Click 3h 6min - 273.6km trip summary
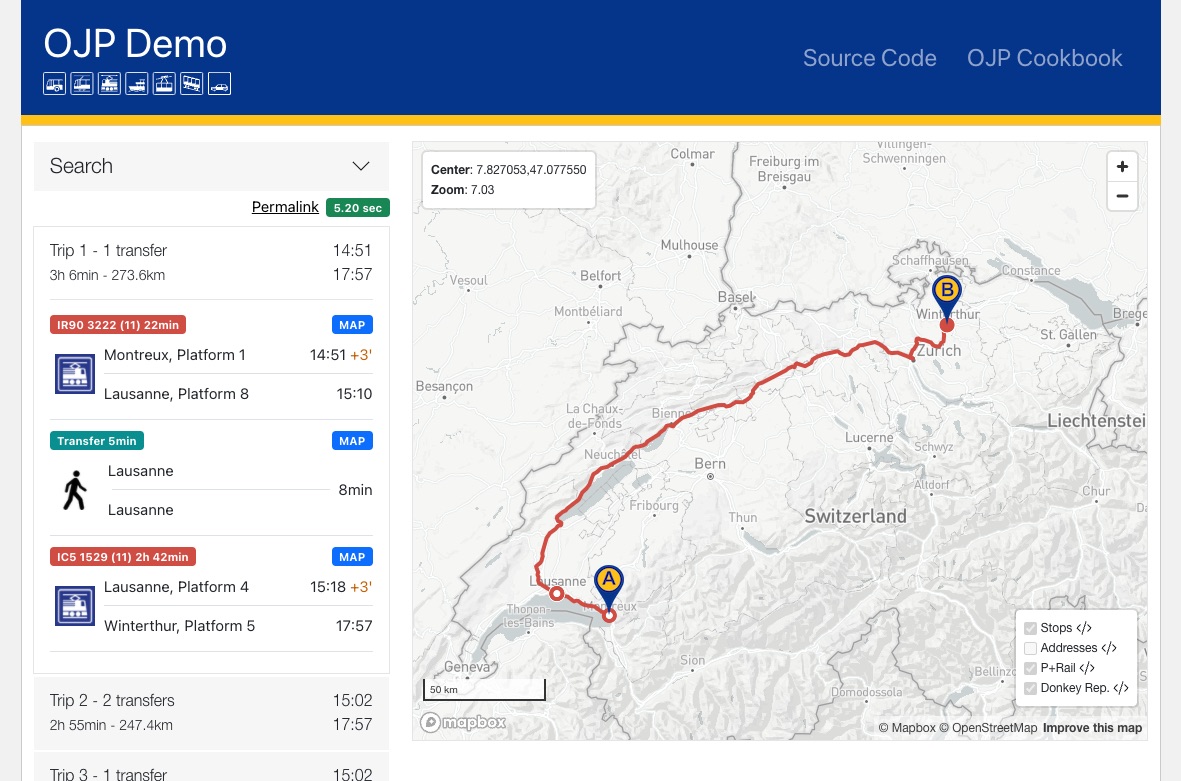 107,275
